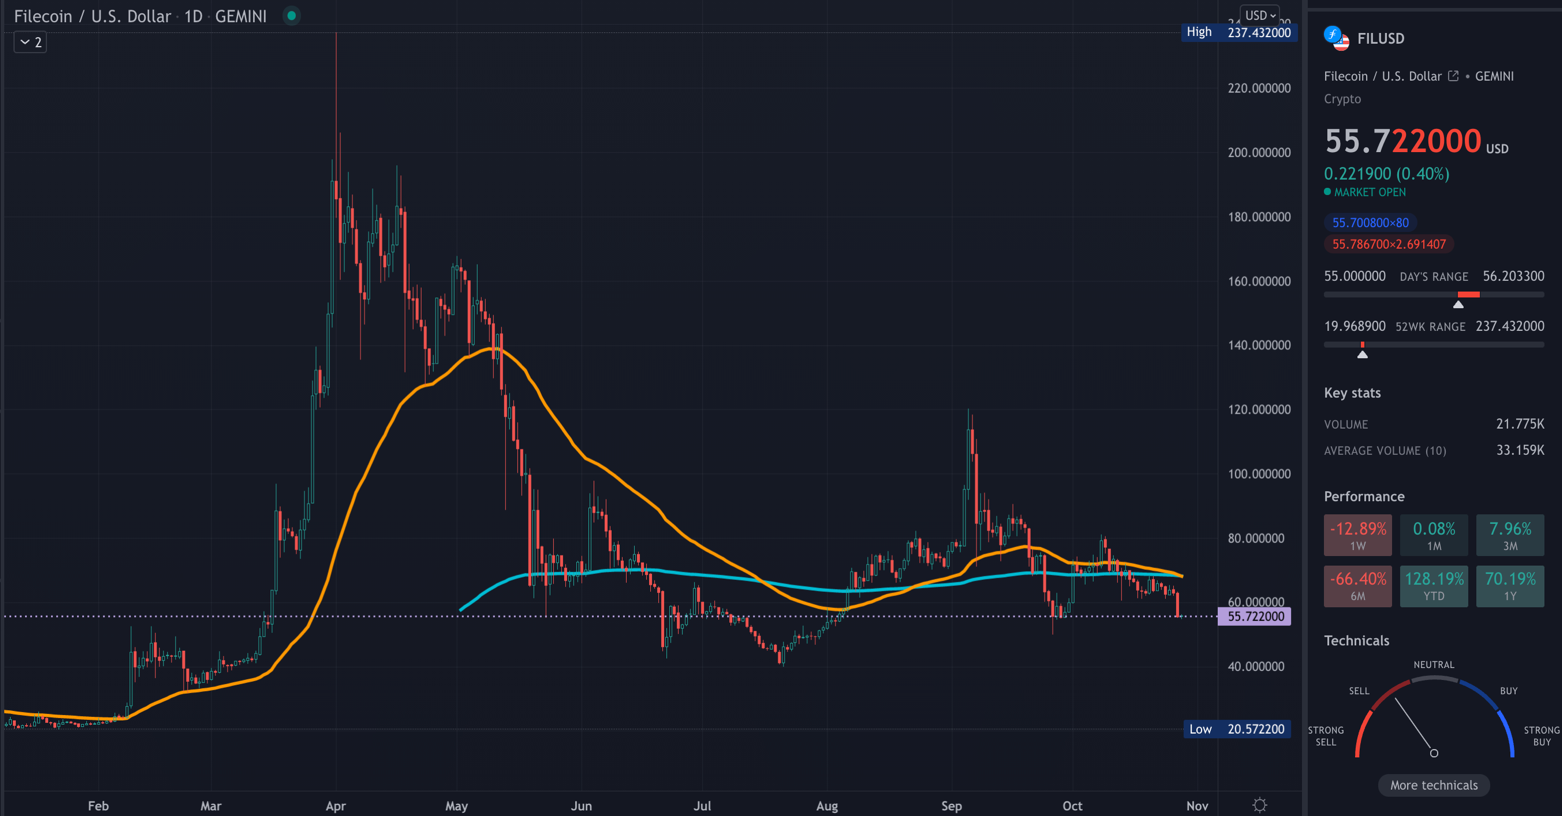Click the green market status dot in the chart title

click(291, 16)
